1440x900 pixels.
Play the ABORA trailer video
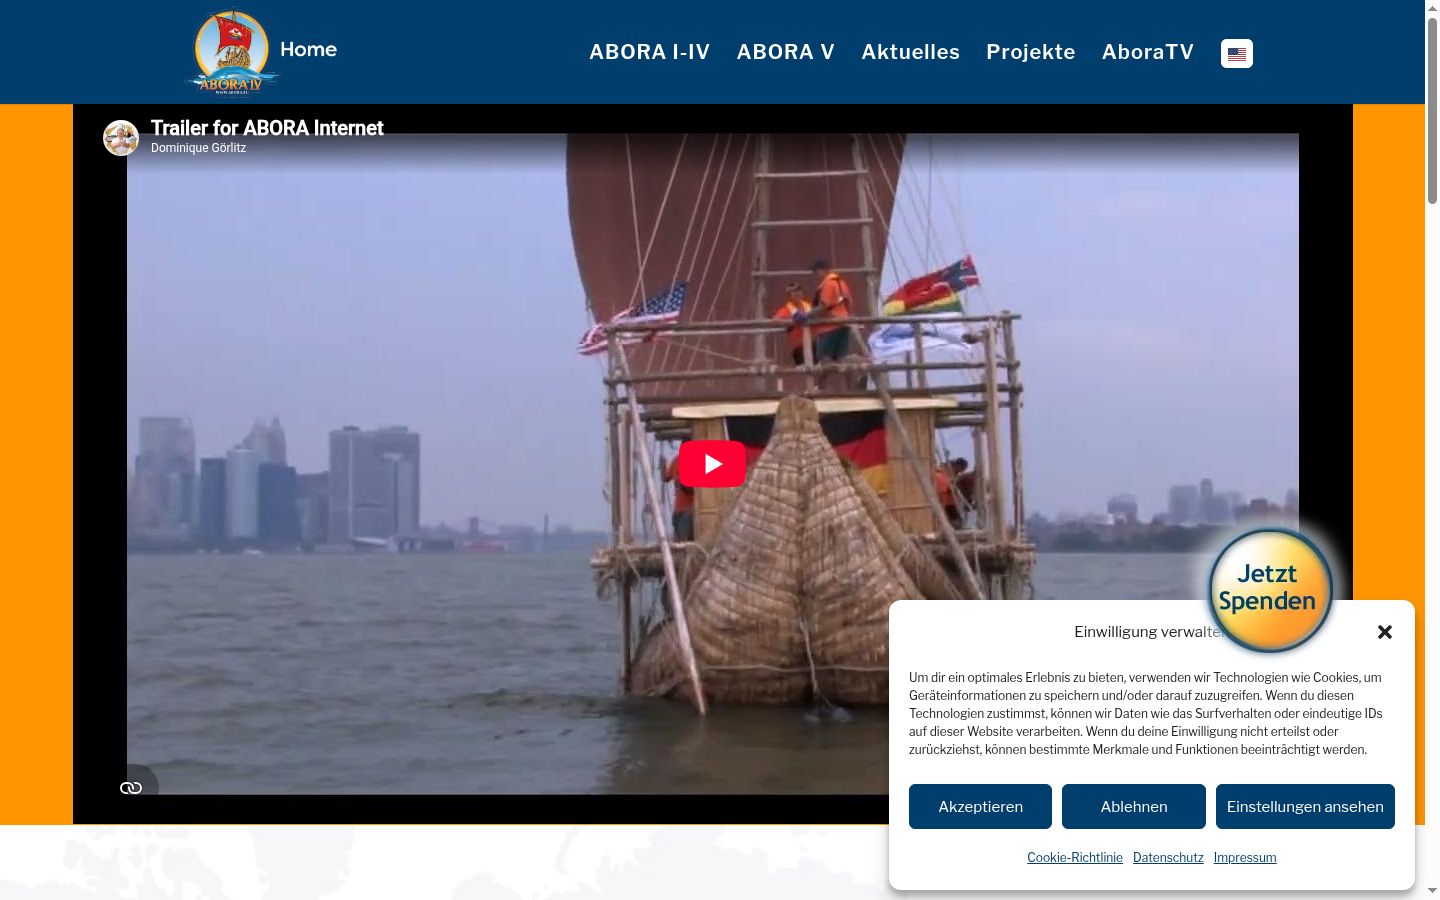point(712,464)
